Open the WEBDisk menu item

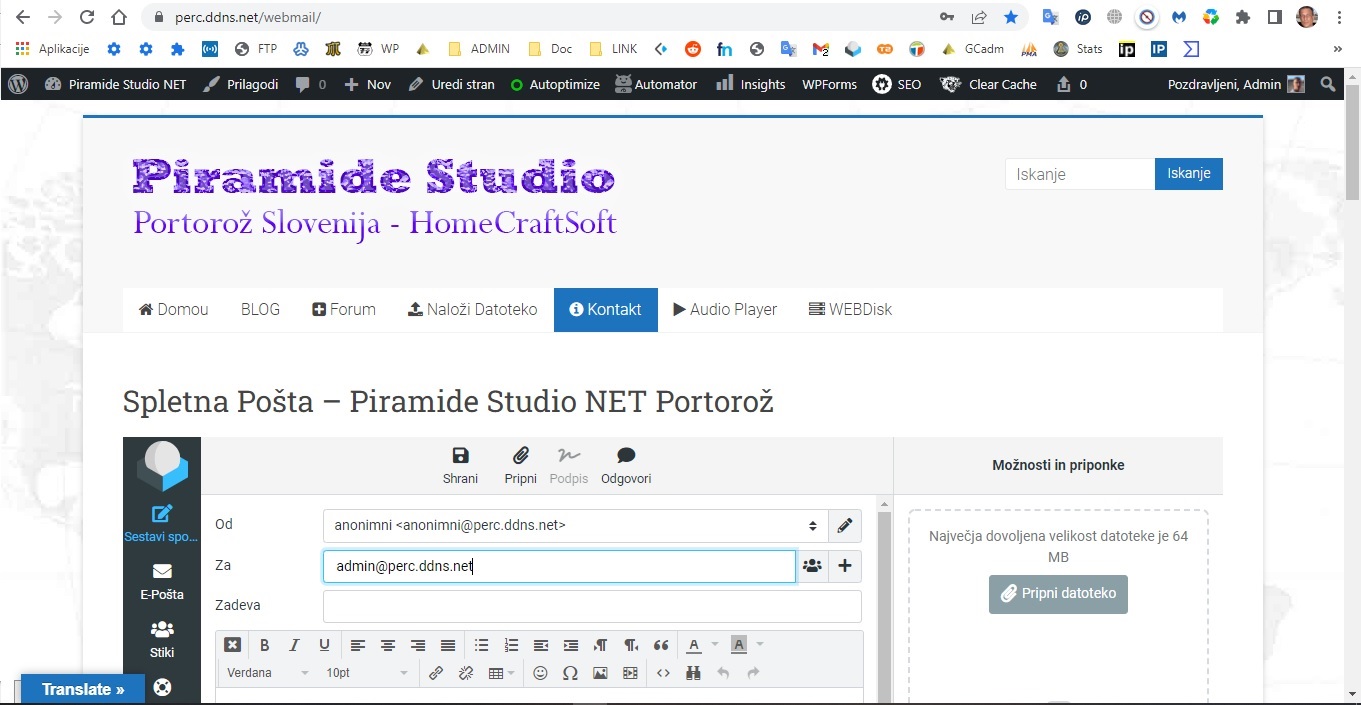850,310
